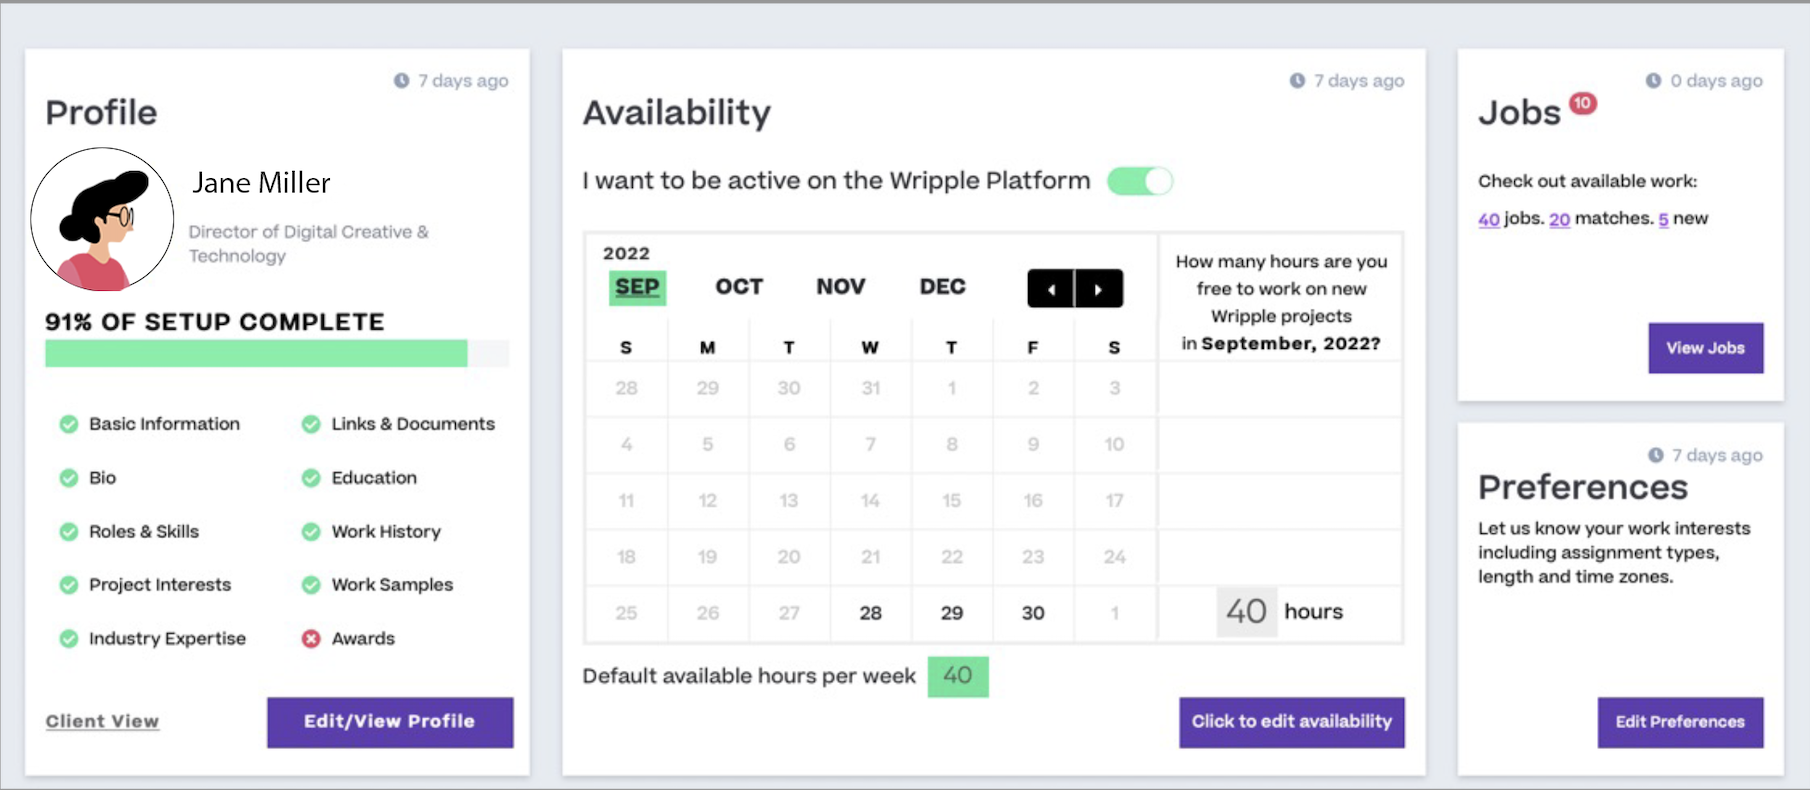The width and height of the screenshot is (1810, 790).
Task: Click the green check beside Work Samples
Action: (x=311, y=585)
